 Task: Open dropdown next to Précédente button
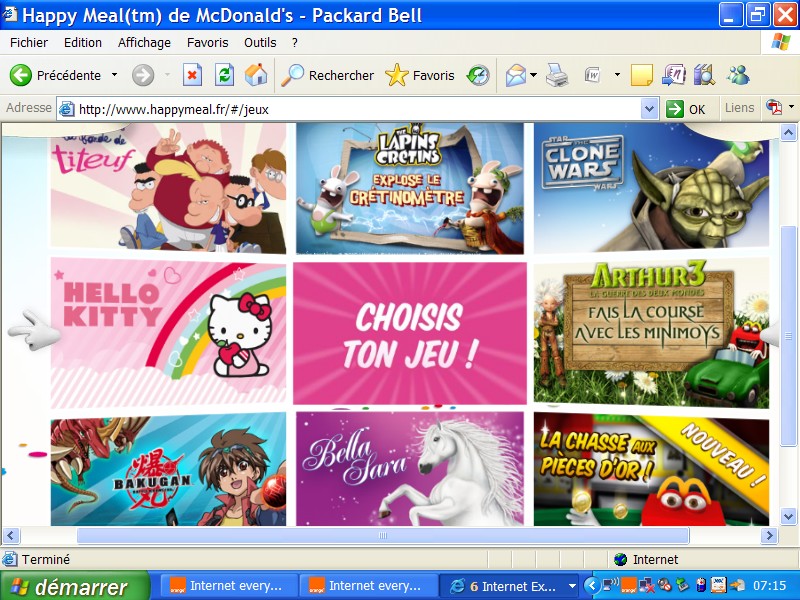(114, 75)
